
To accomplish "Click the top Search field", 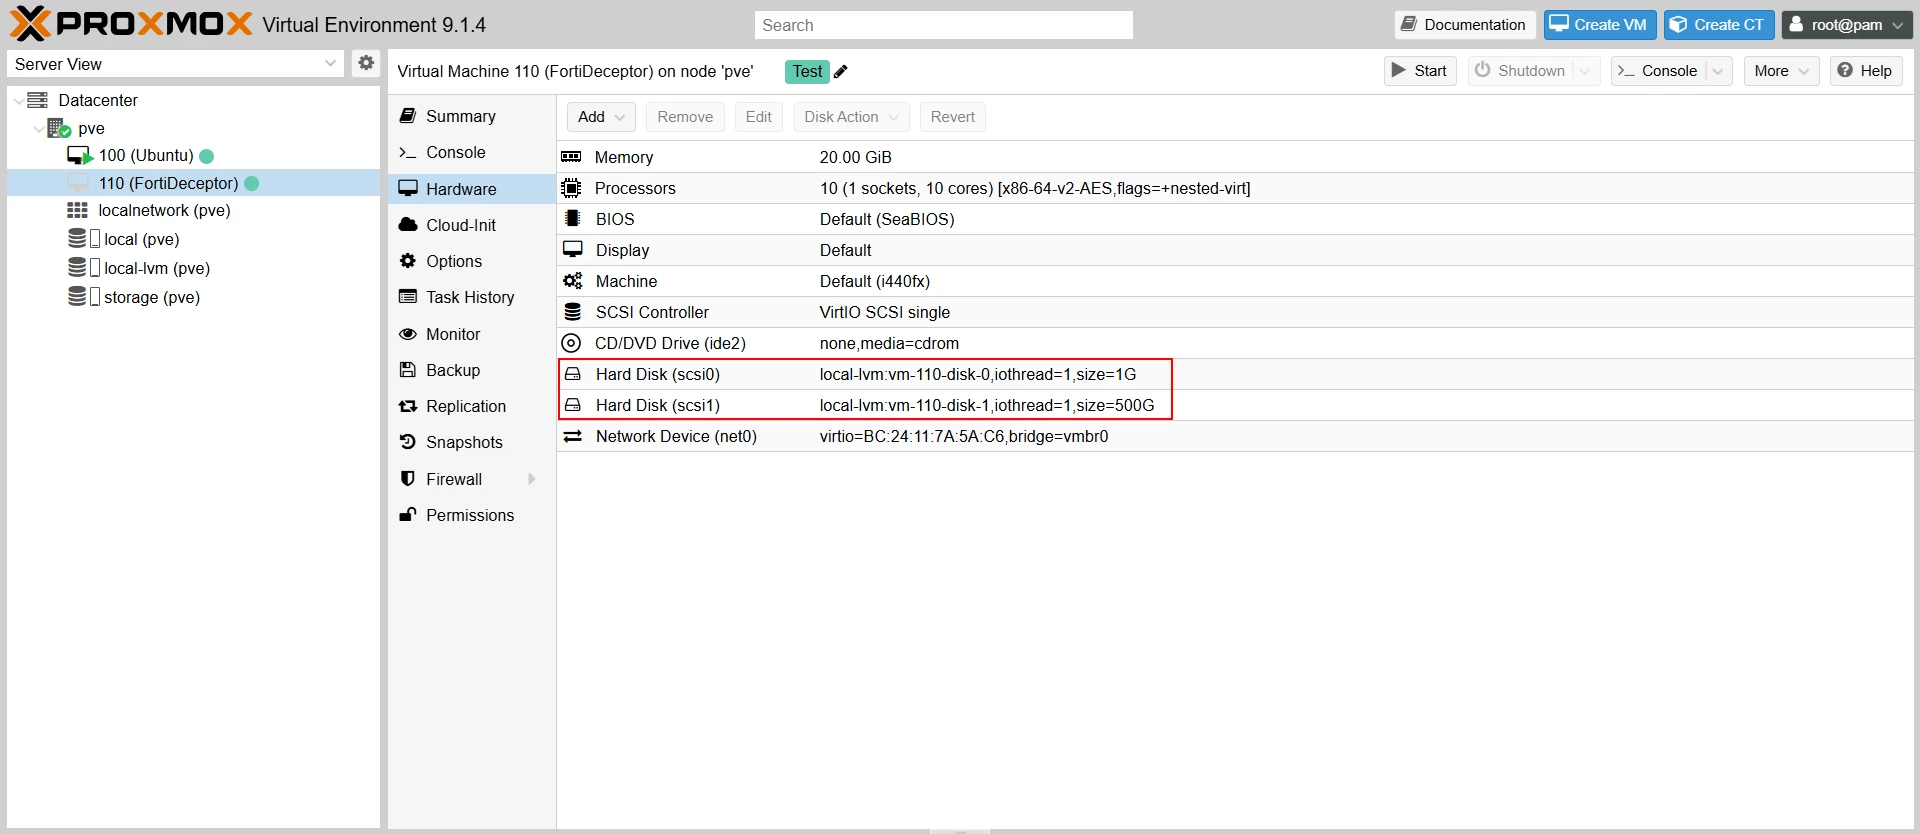I will 944,25.
